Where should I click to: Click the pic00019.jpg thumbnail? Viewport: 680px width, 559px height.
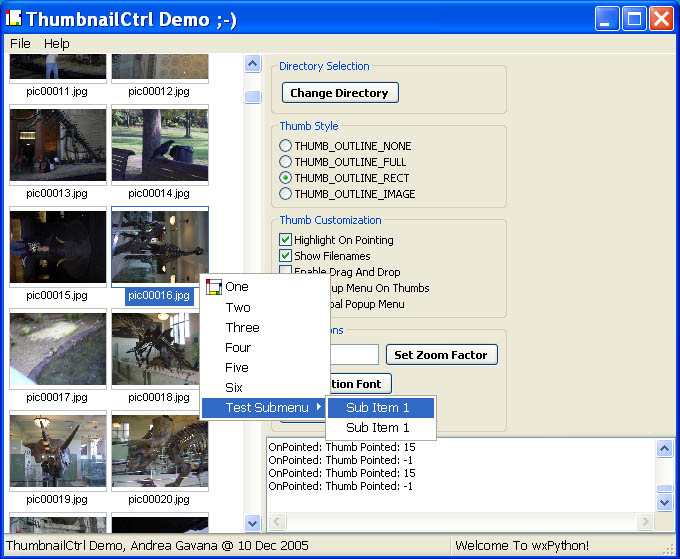(57, 451)
